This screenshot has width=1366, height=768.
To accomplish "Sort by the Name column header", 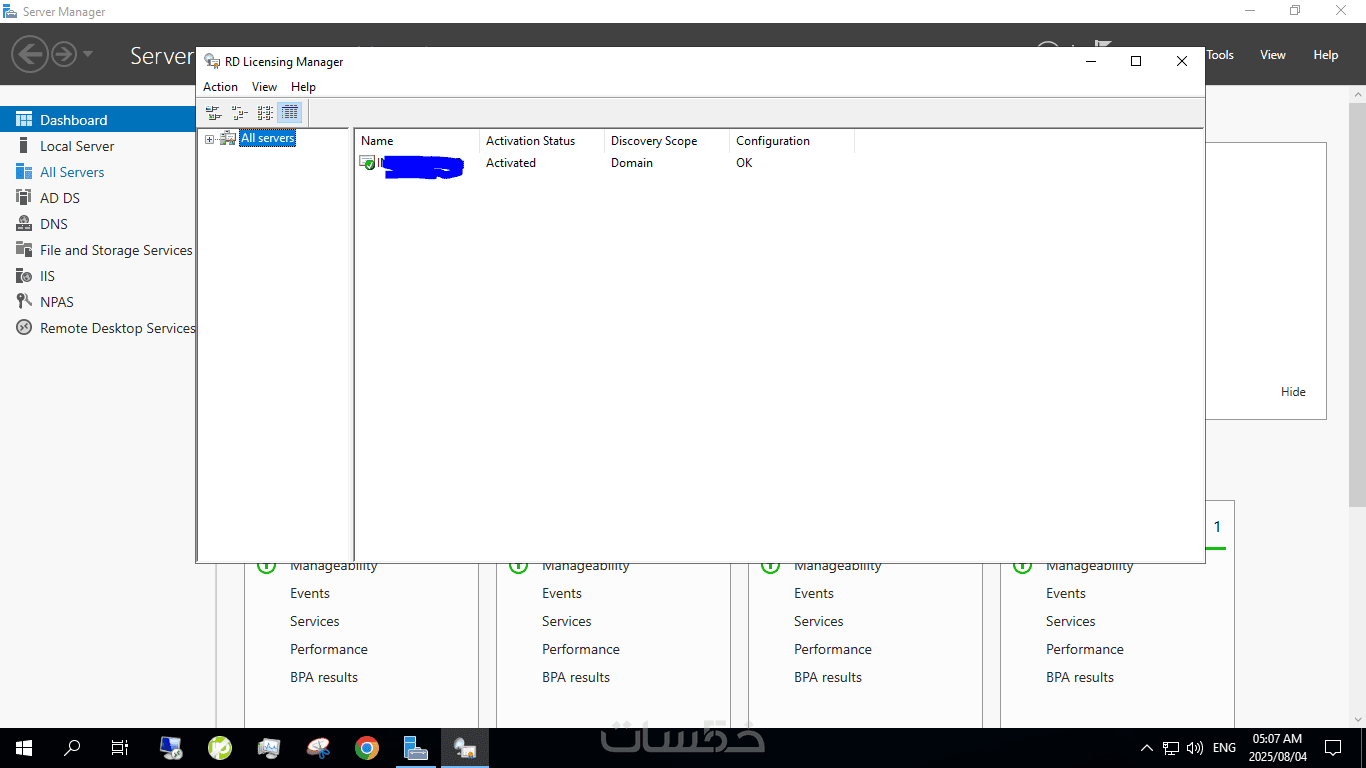I will click(x=417, y=141).
